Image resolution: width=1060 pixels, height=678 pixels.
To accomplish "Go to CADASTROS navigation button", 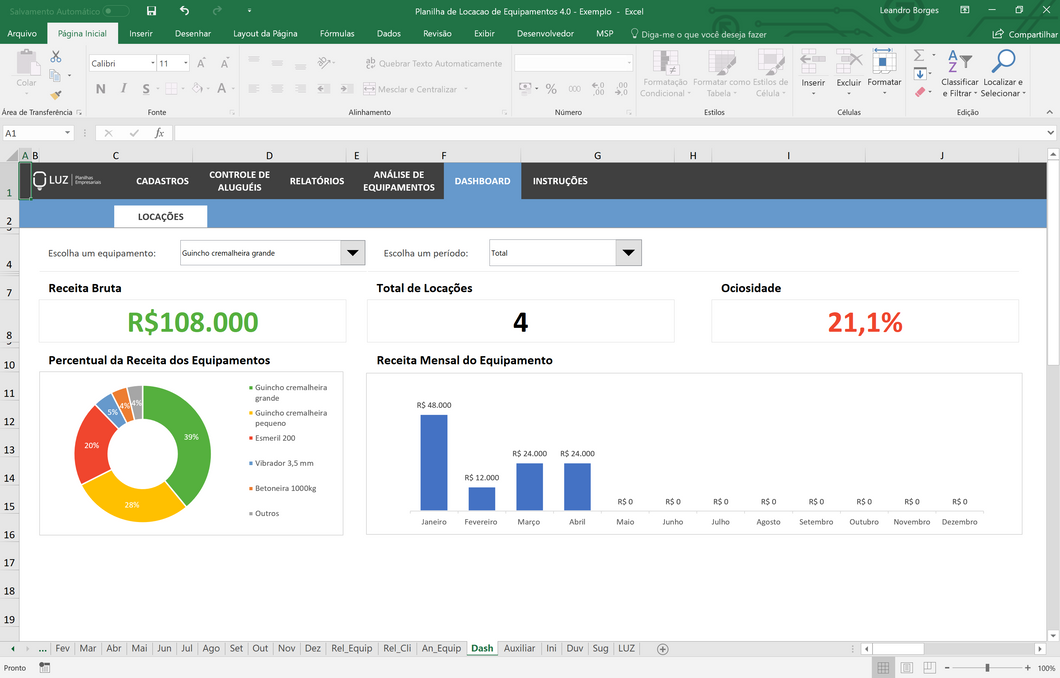I will click(x=162, y=181).
